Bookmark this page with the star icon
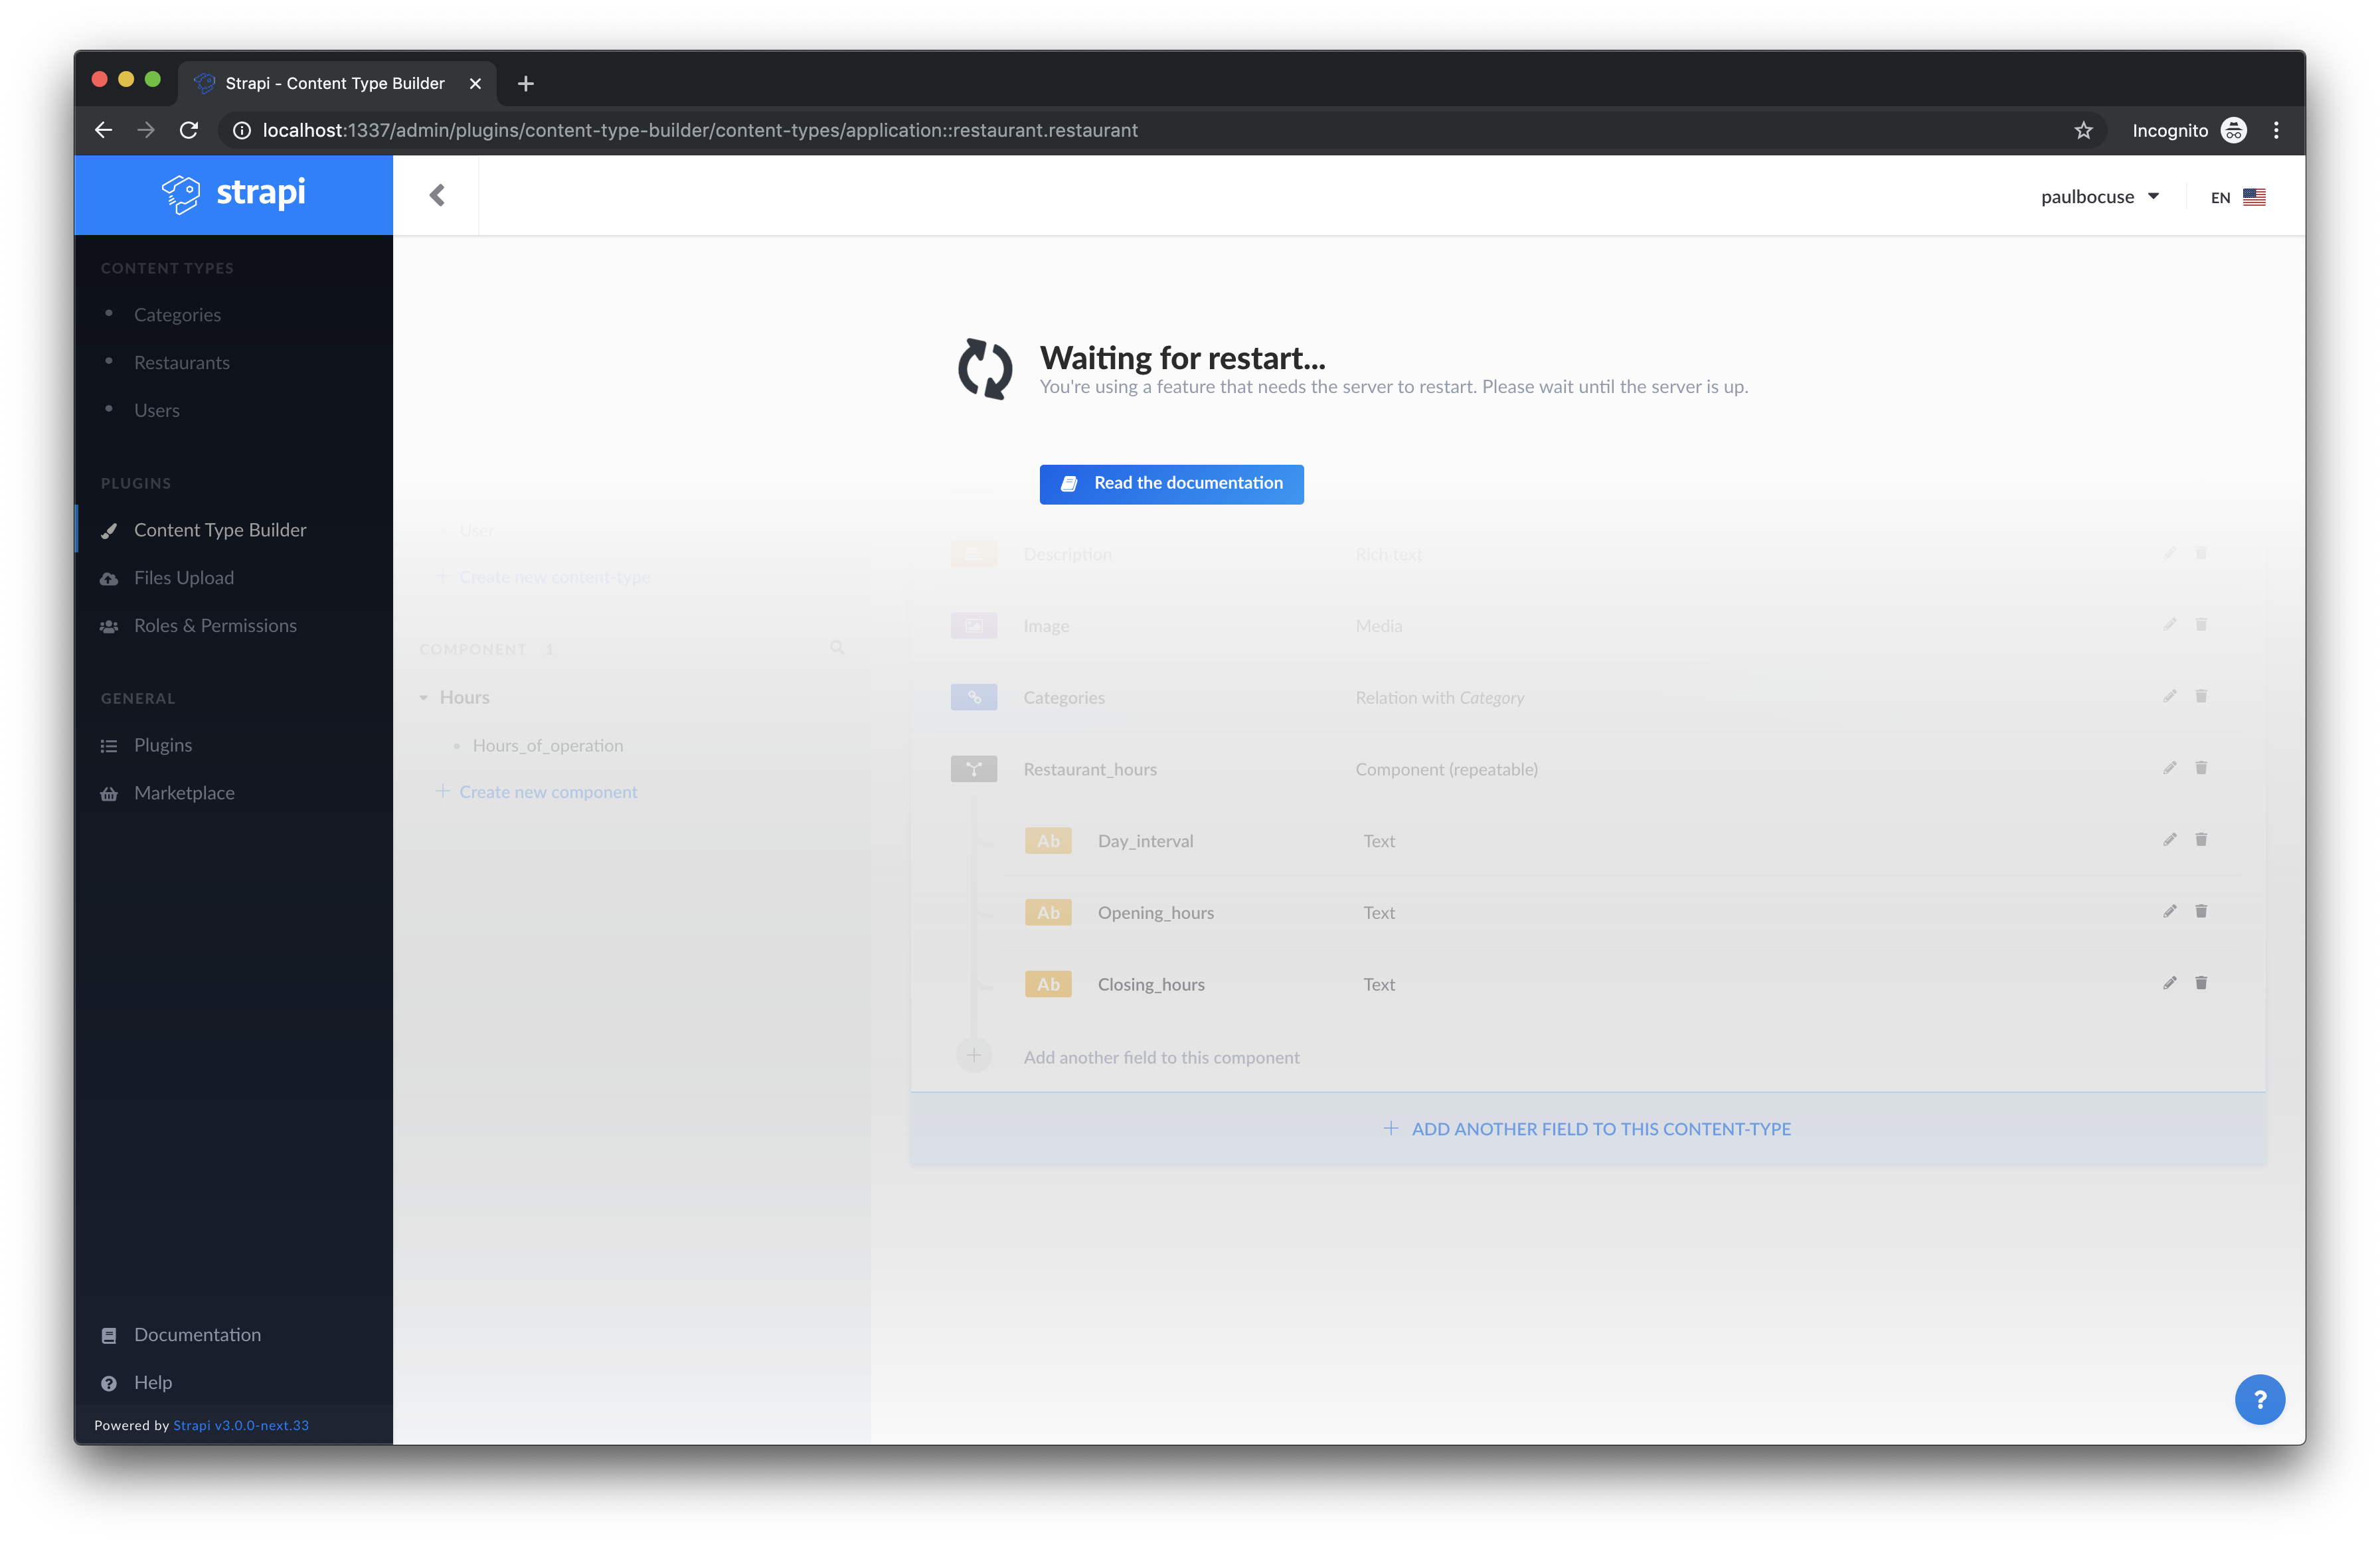 pyautogui.click(x=2083, y=130)
